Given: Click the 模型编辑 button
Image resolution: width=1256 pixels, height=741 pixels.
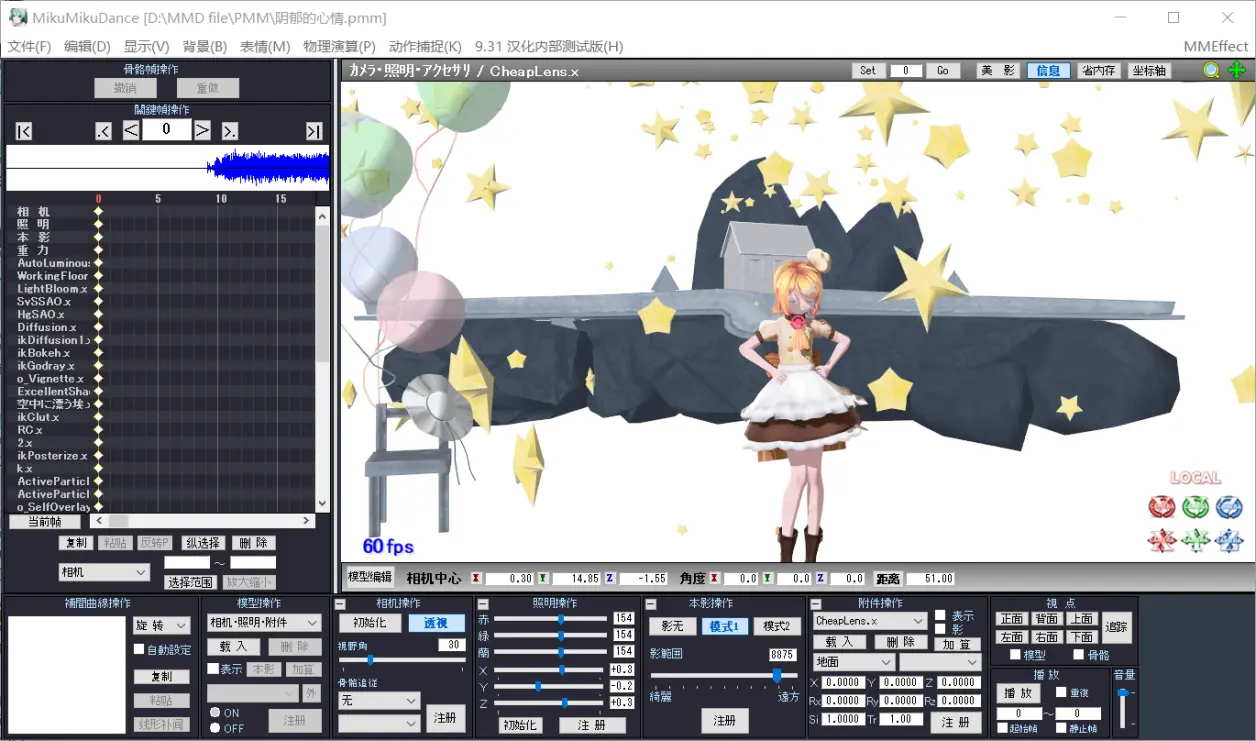Looking at the screenshot, I should tap(369, 577).
